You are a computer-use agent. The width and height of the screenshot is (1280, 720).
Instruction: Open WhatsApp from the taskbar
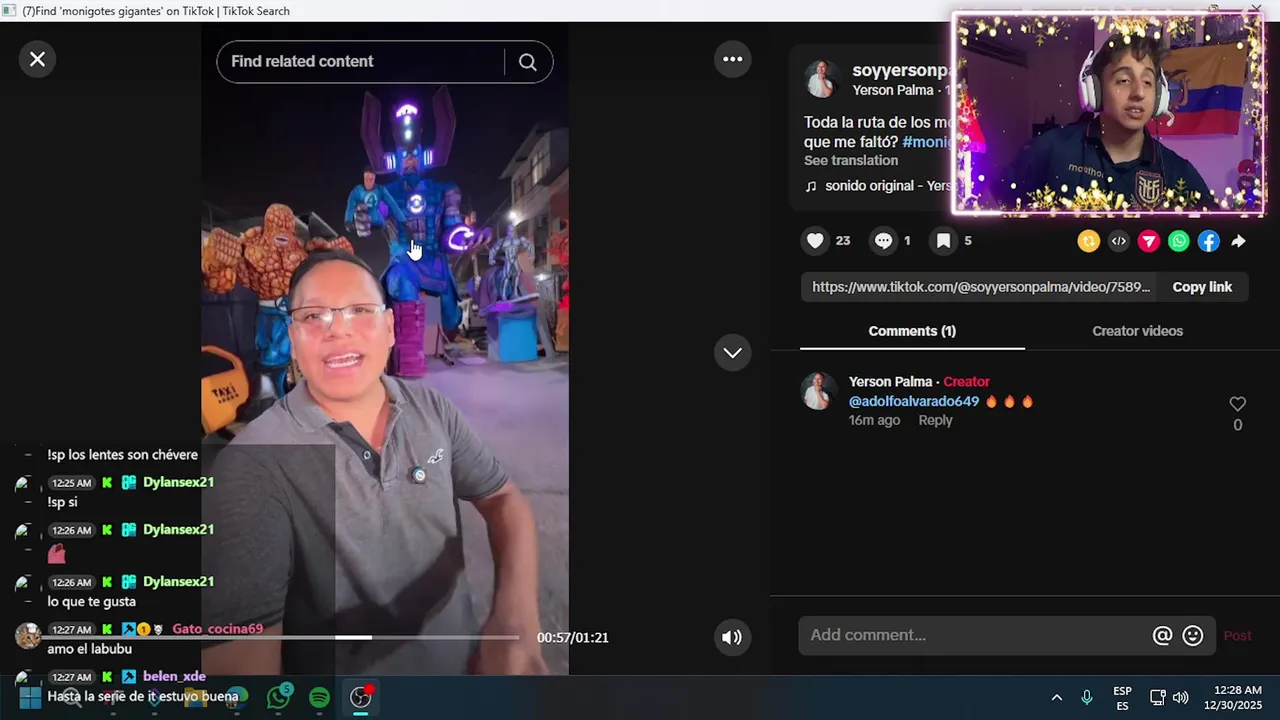click(x=278, y=697)
